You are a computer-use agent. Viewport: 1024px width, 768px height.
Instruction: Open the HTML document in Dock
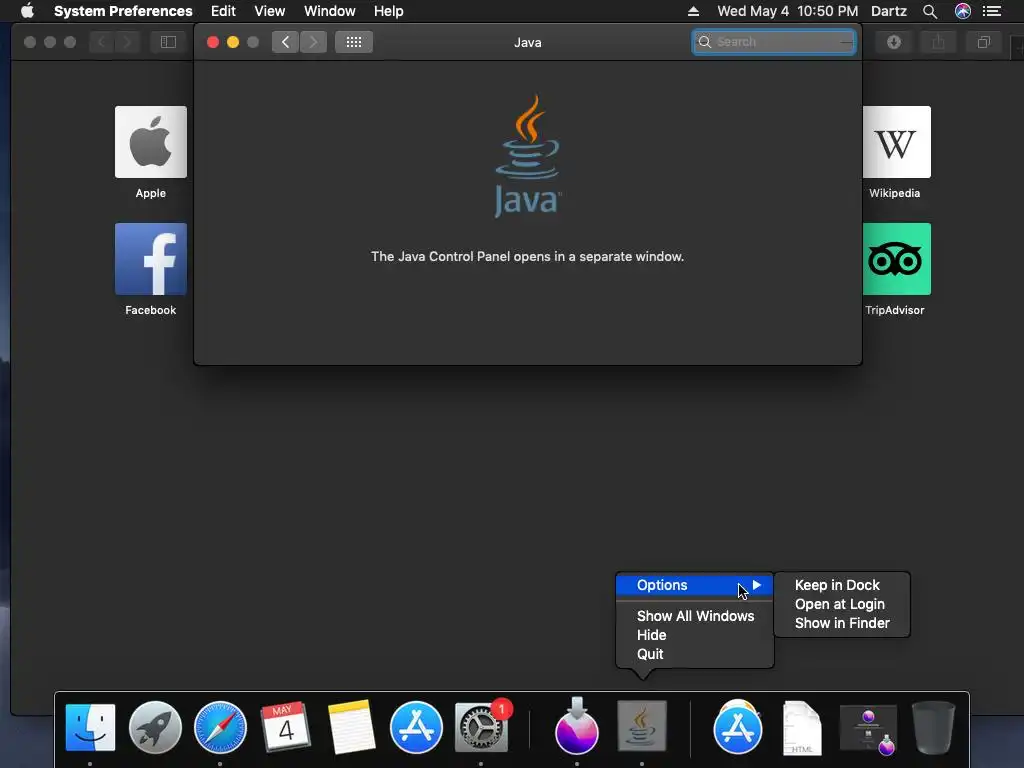(803, 728)
